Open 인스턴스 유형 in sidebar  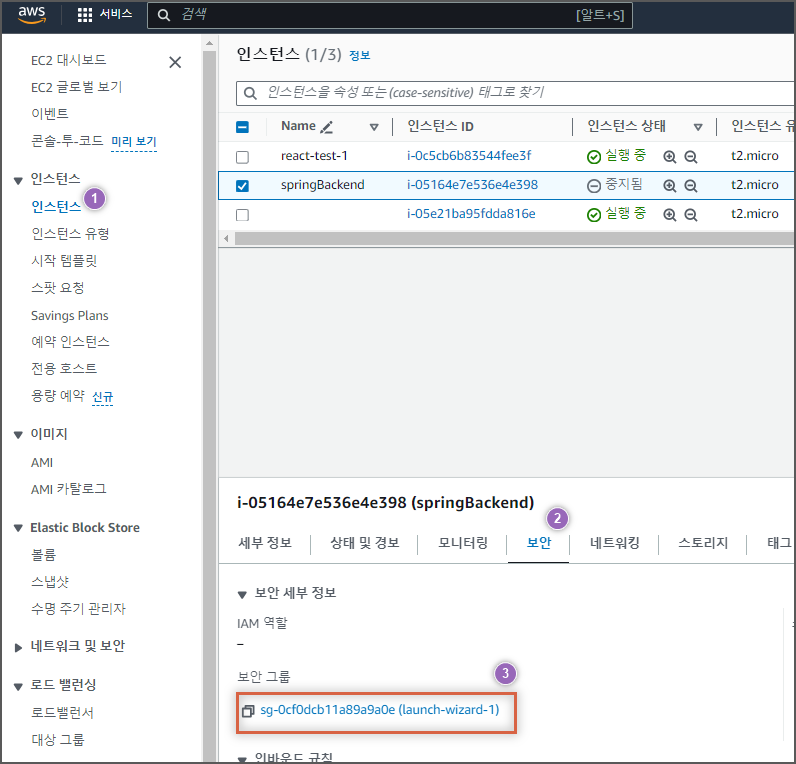point(70,234)
